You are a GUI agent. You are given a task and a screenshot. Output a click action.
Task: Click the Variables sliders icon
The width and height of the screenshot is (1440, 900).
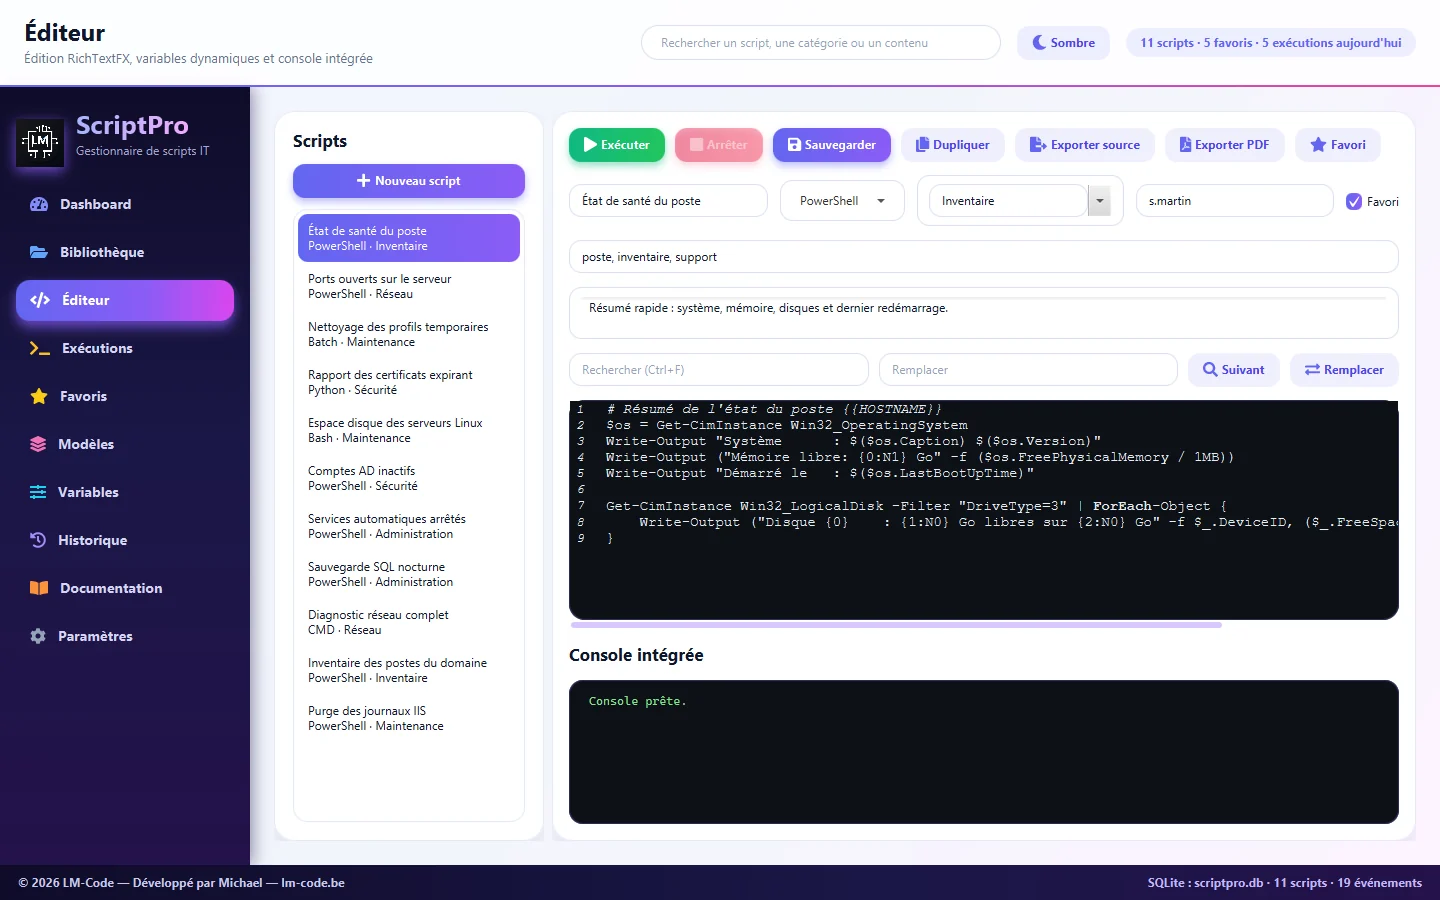point(38,492)
